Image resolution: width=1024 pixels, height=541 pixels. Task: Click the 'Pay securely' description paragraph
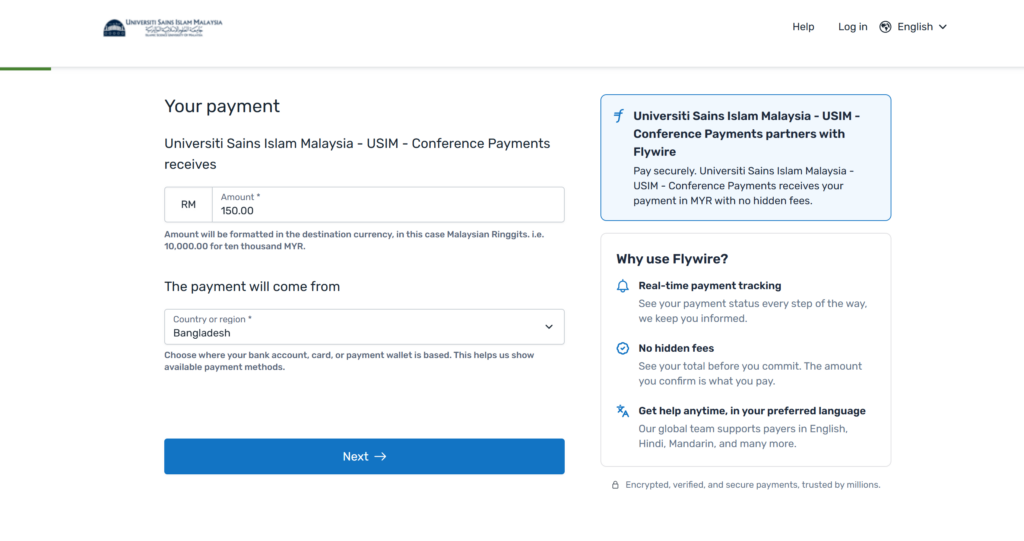(x=743, y=186)
